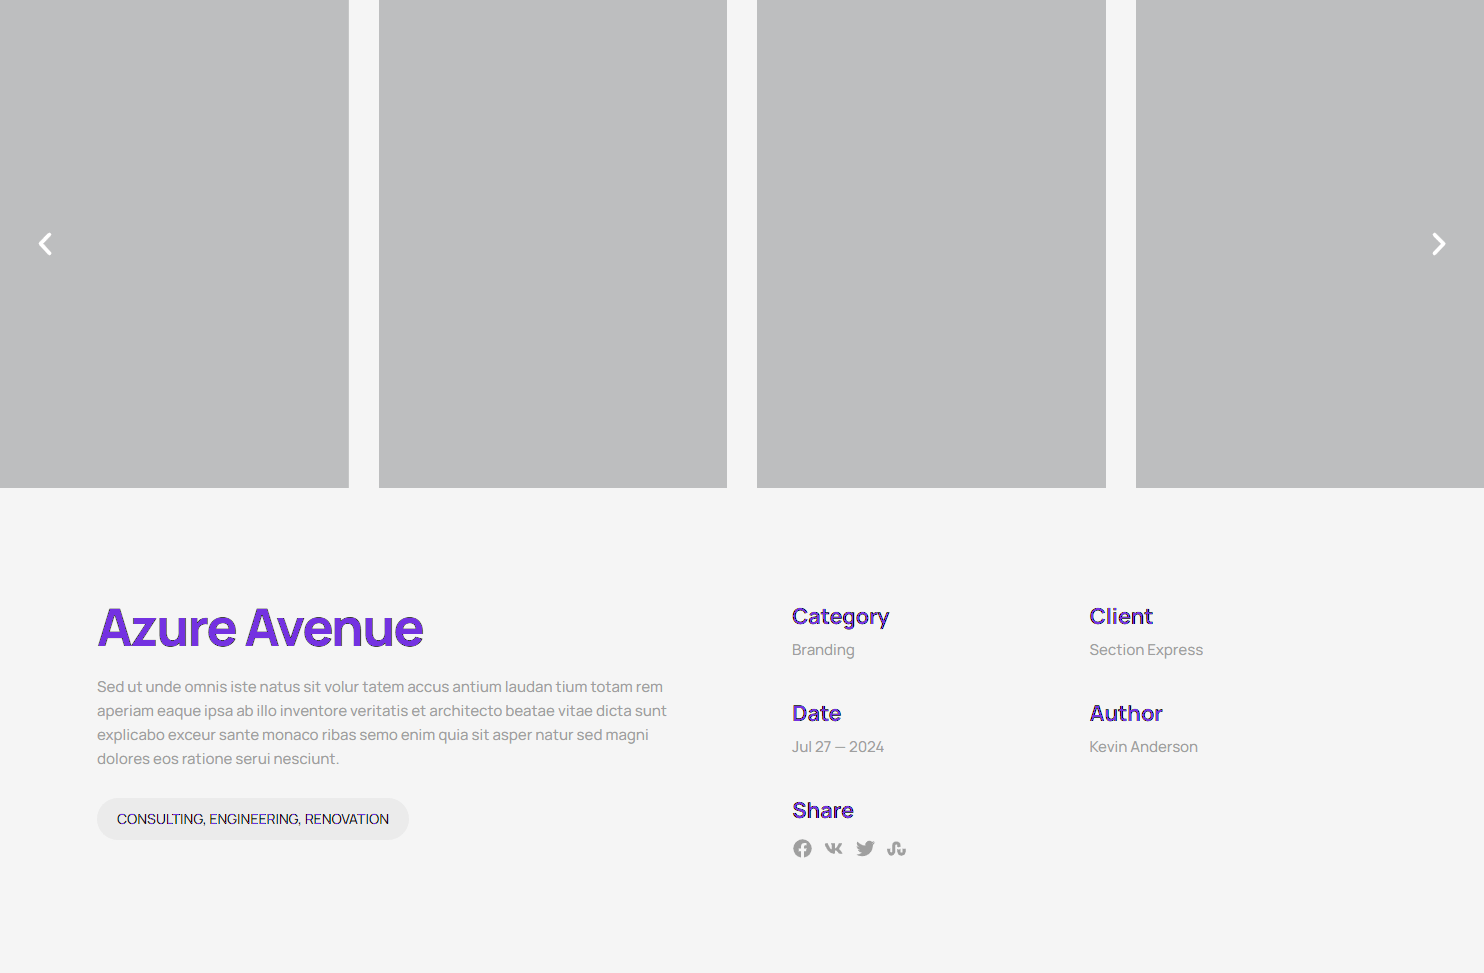Viewport: 1484px width, 973px height.
Task: Open the Engineering tag
Action: tap(253, 819)
